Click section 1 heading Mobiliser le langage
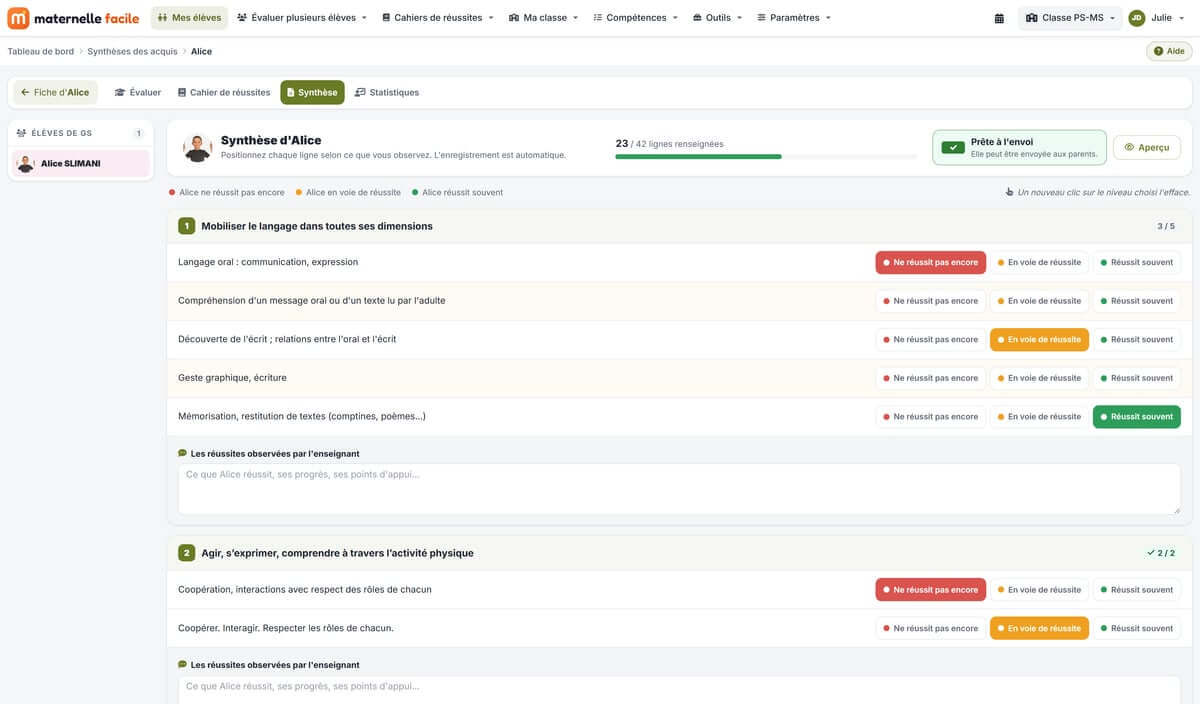 tap(317, 226)
